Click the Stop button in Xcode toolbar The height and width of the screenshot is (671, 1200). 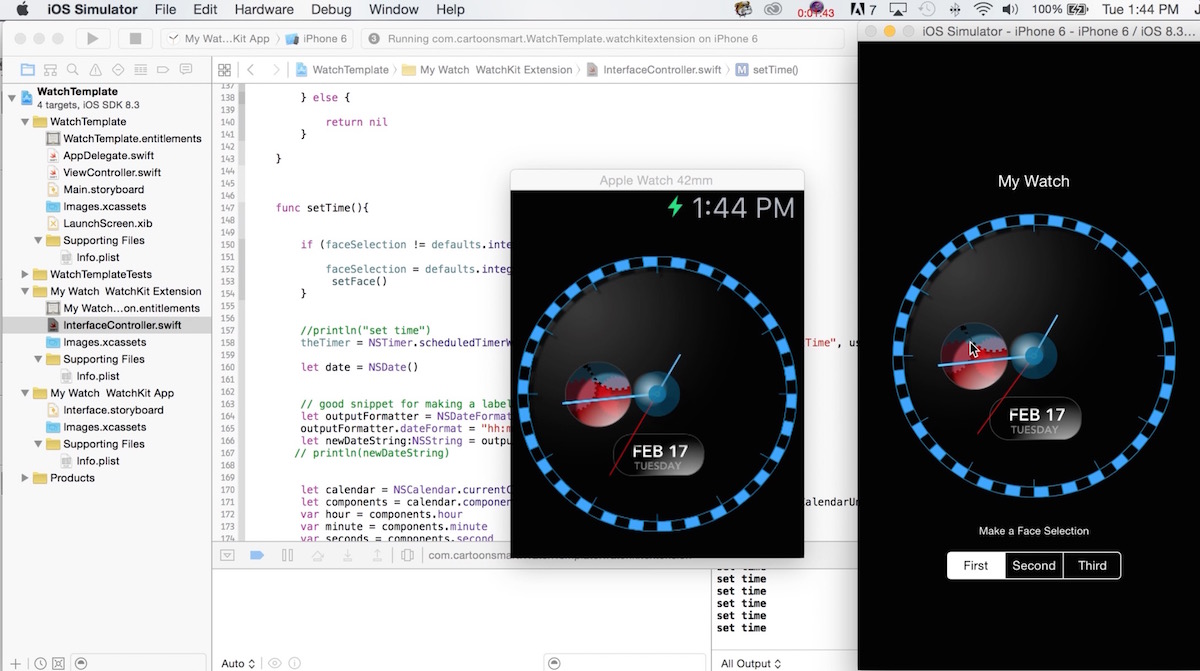[x=135, y=39]
